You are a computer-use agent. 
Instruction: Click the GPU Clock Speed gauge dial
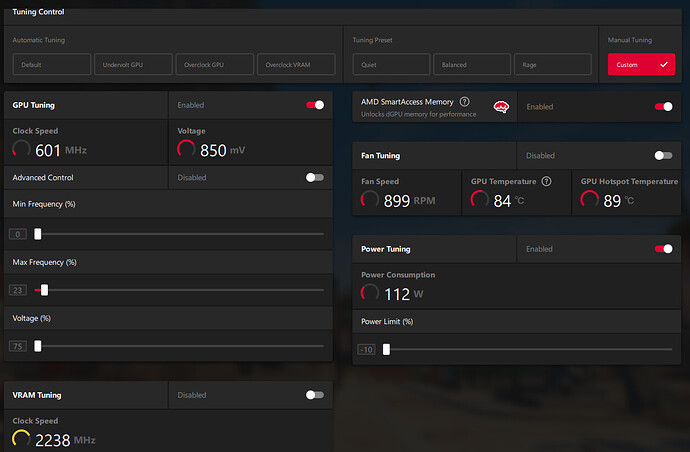tap(21, 149)
